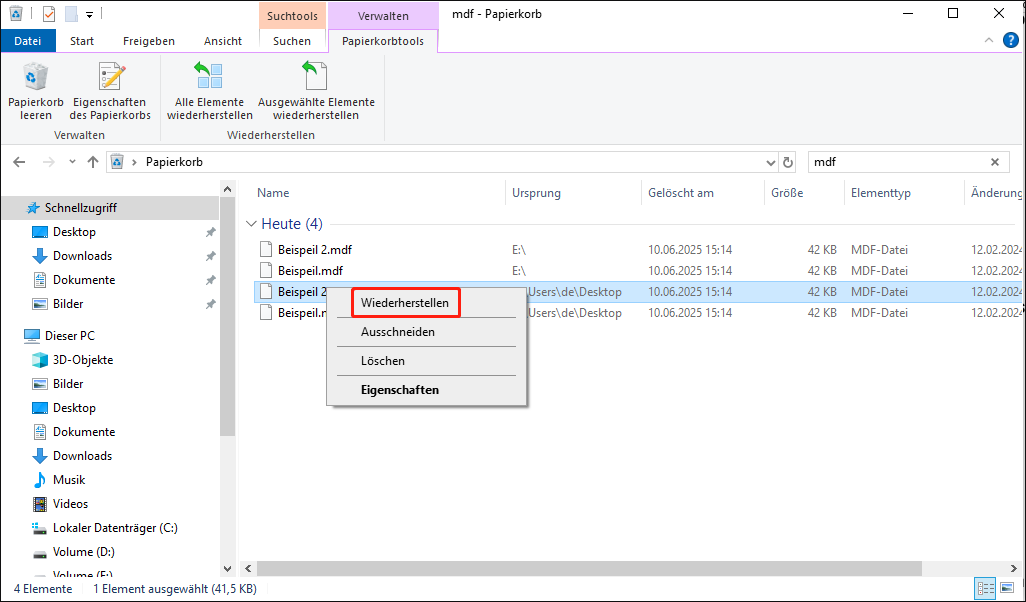The height and width of the screenshot is (602, 1026).
Task: Switch to the details view layout
Action: [985, 588]
